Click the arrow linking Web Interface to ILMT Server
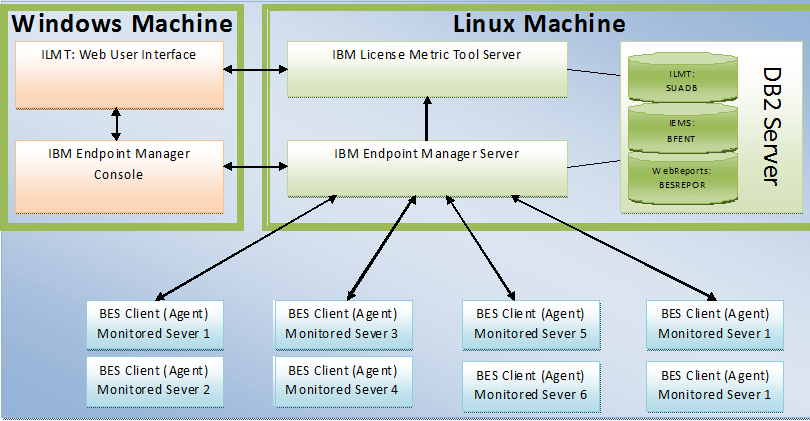810x421 pixels. (256, 70)
